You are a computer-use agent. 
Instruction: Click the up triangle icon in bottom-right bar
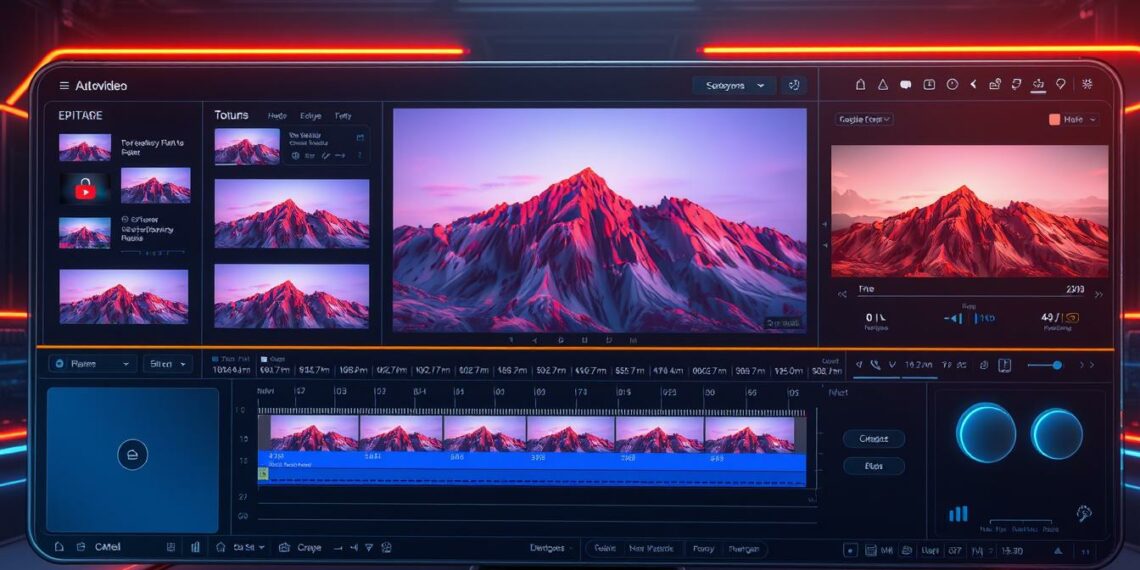1058,550
